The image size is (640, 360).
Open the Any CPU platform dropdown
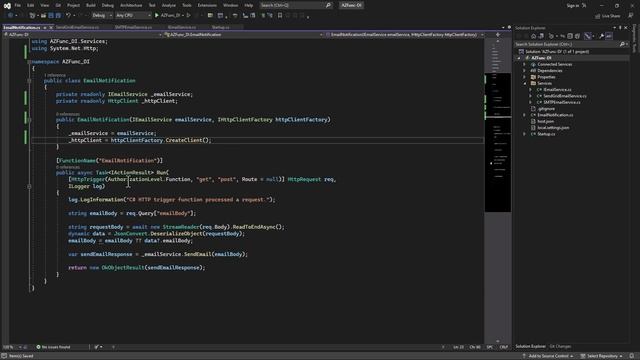(133, 16)
